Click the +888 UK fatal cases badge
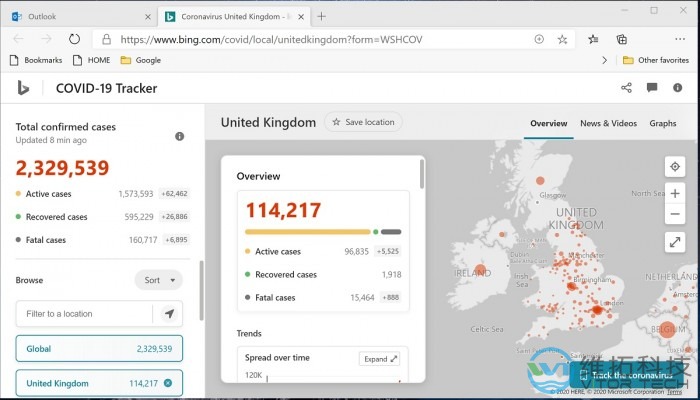This screenshot has width=700, height=400. (390, 297)
